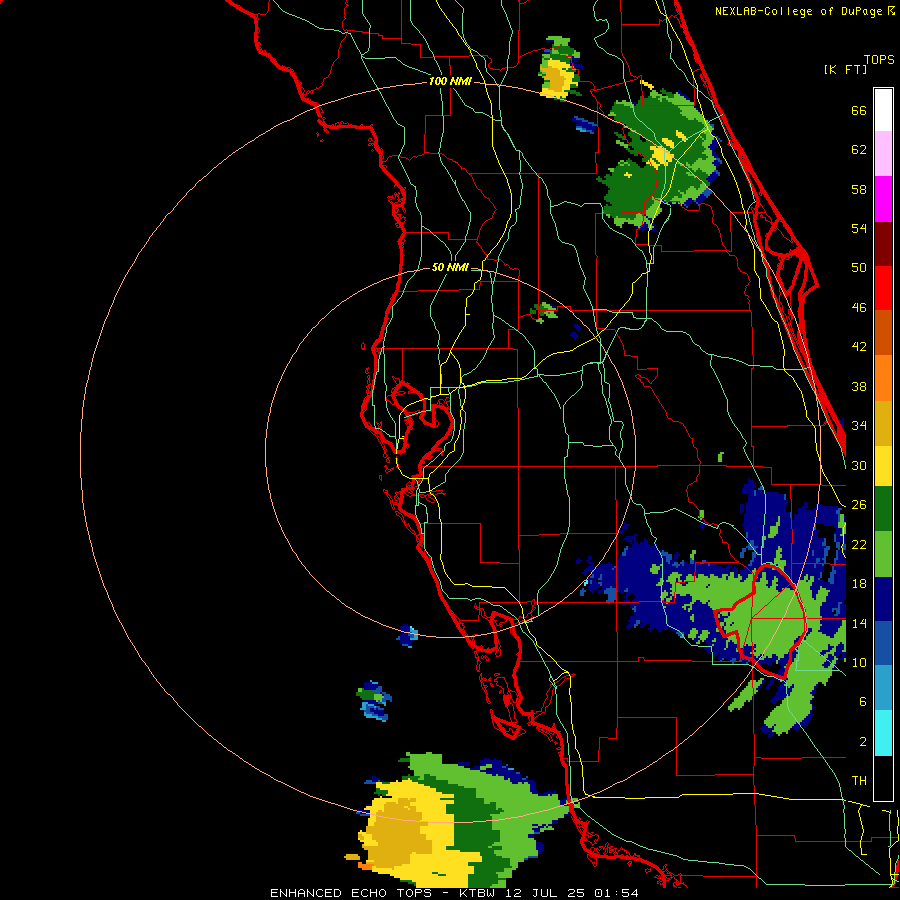Click the navy blue legend swatch
Screen dimensions: 900x900
click(x=883, y=599)
